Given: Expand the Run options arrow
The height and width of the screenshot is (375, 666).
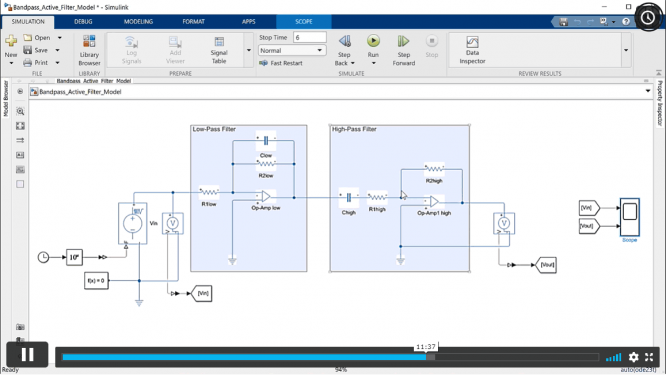Looking at the screenshot, I should [374, 63].
